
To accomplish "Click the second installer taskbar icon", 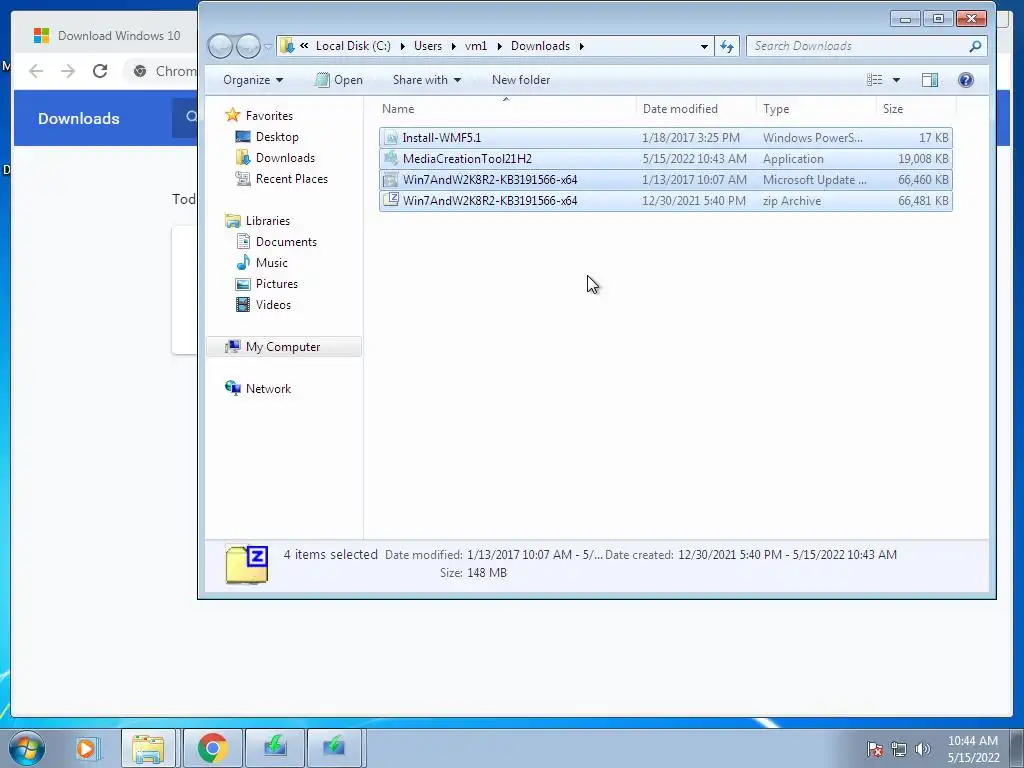I will tap(334, 748).
